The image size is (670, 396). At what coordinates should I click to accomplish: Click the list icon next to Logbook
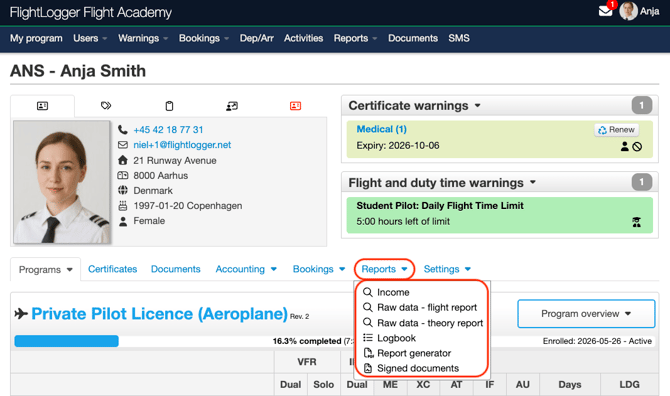(367, 338)
